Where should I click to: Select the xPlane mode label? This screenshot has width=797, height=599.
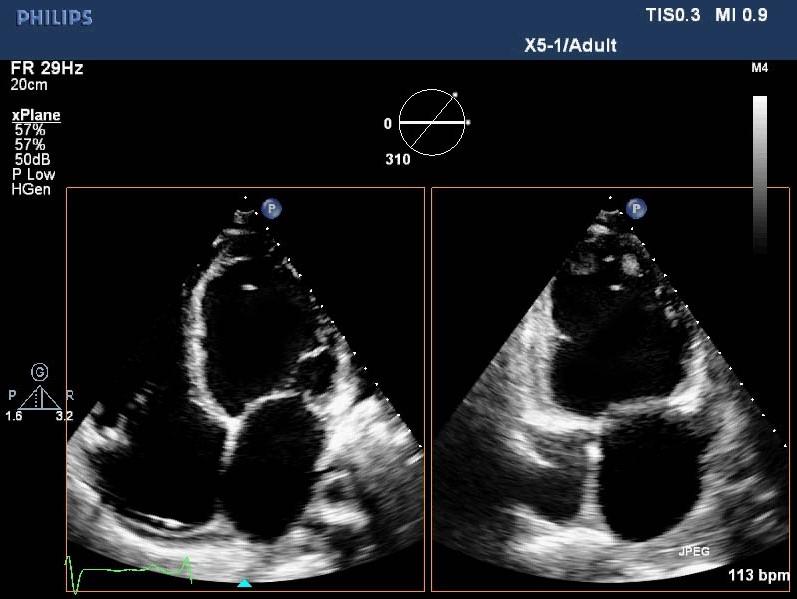36,115
